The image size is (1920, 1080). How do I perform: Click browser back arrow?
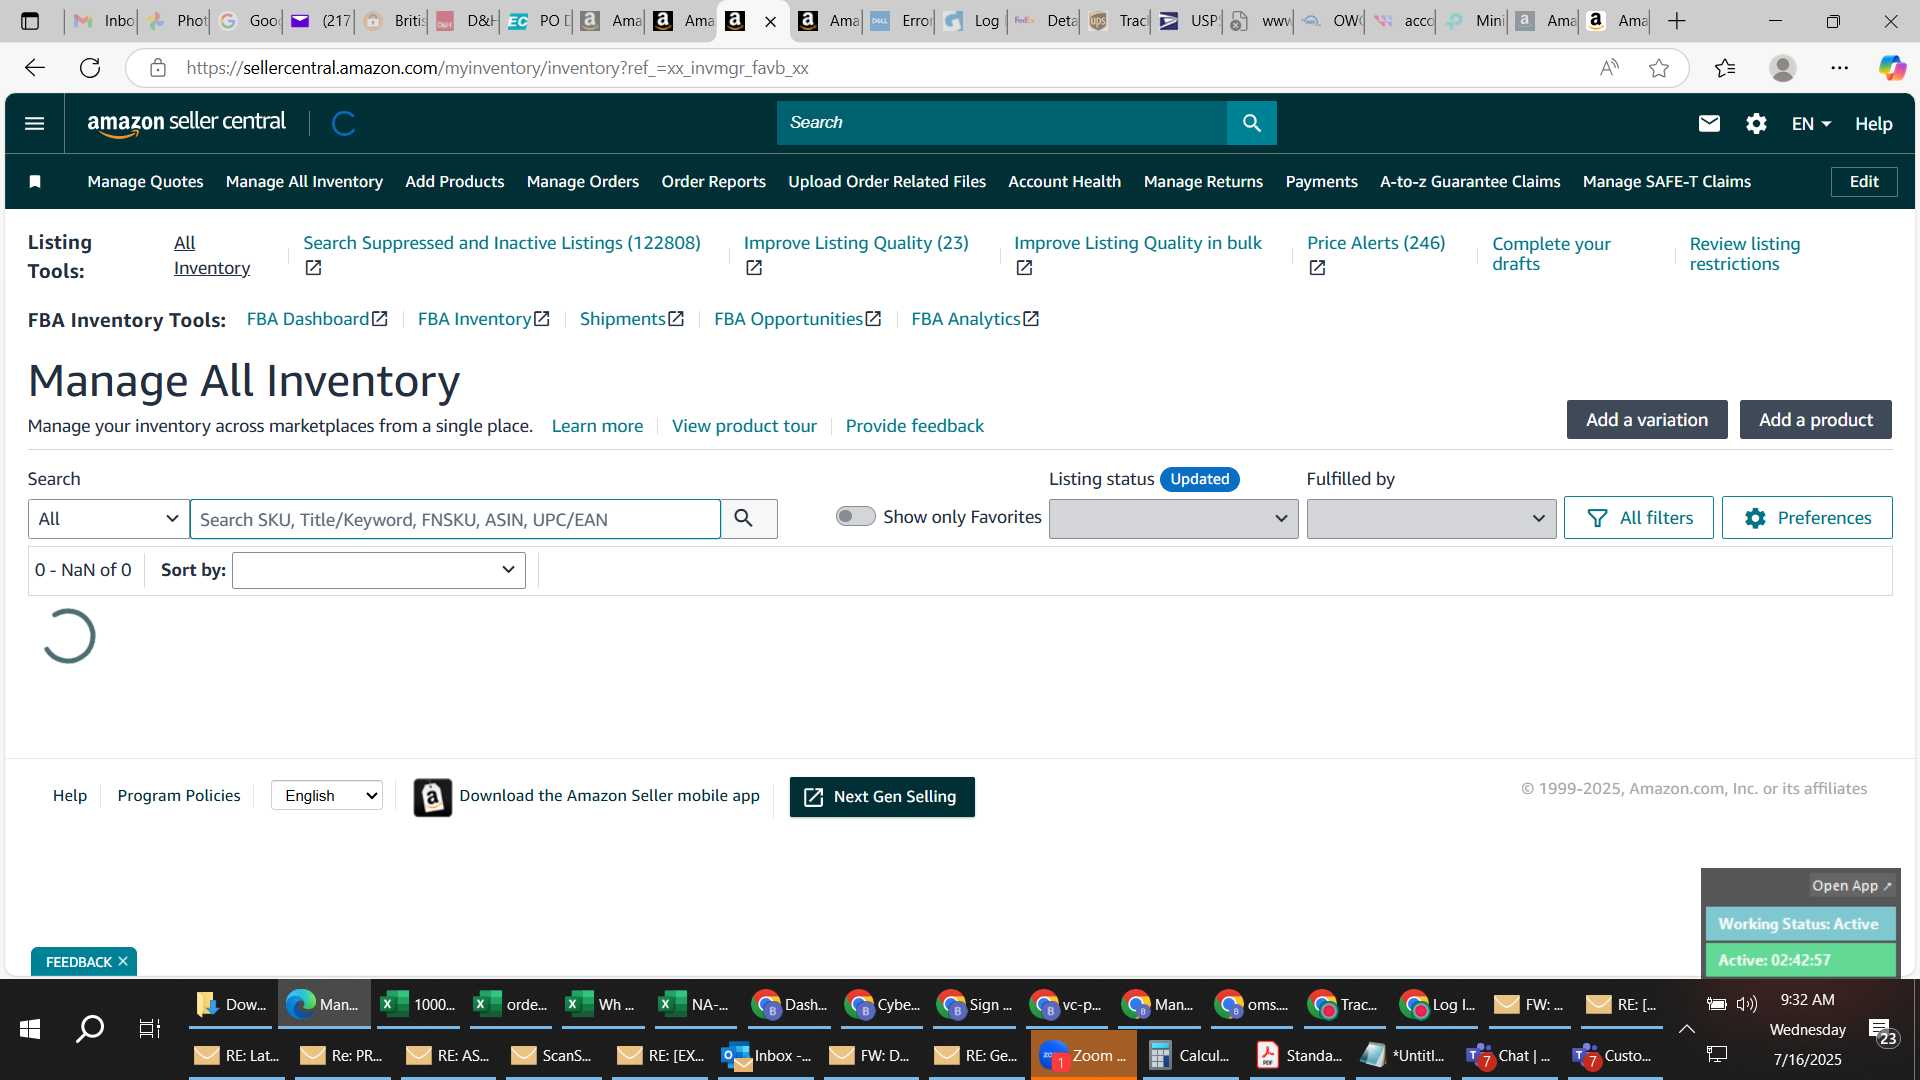tap(35, 67)
